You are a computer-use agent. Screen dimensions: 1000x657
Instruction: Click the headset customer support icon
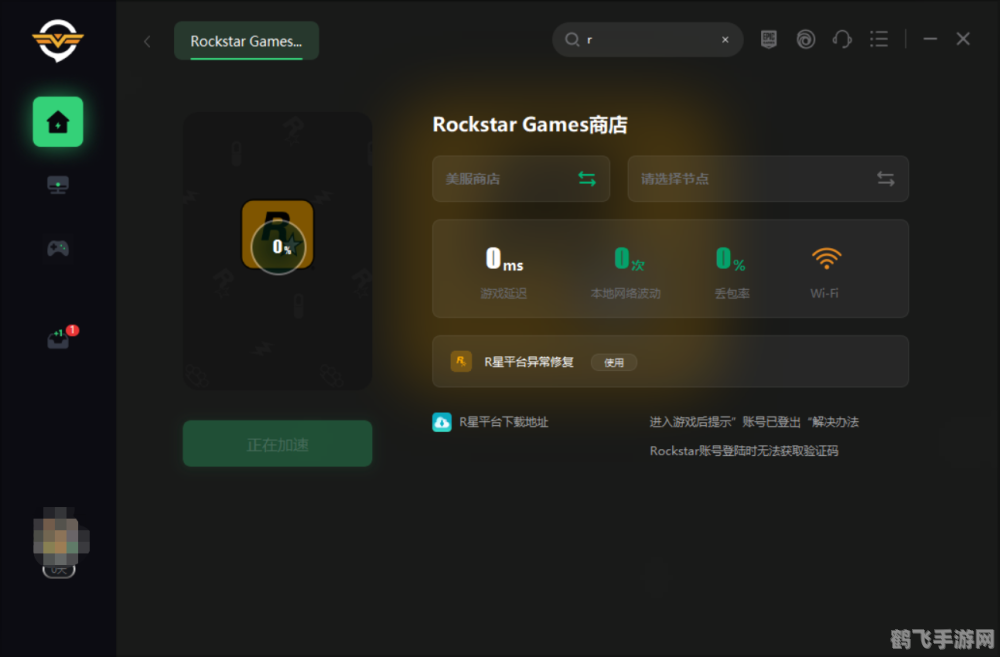click(842, 38)
